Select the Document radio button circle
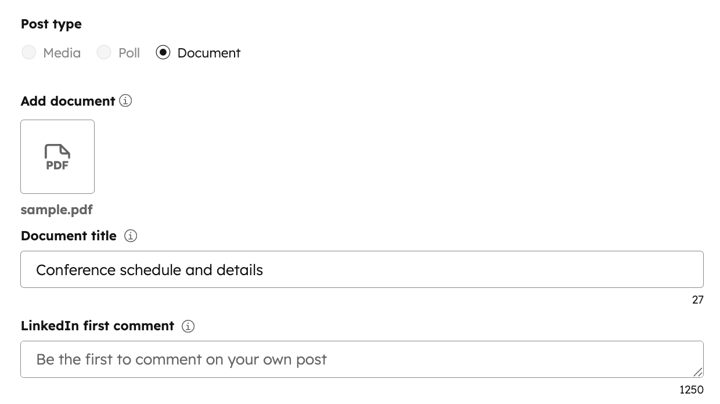Screen dimensions: 720x404 pos(163,53)
